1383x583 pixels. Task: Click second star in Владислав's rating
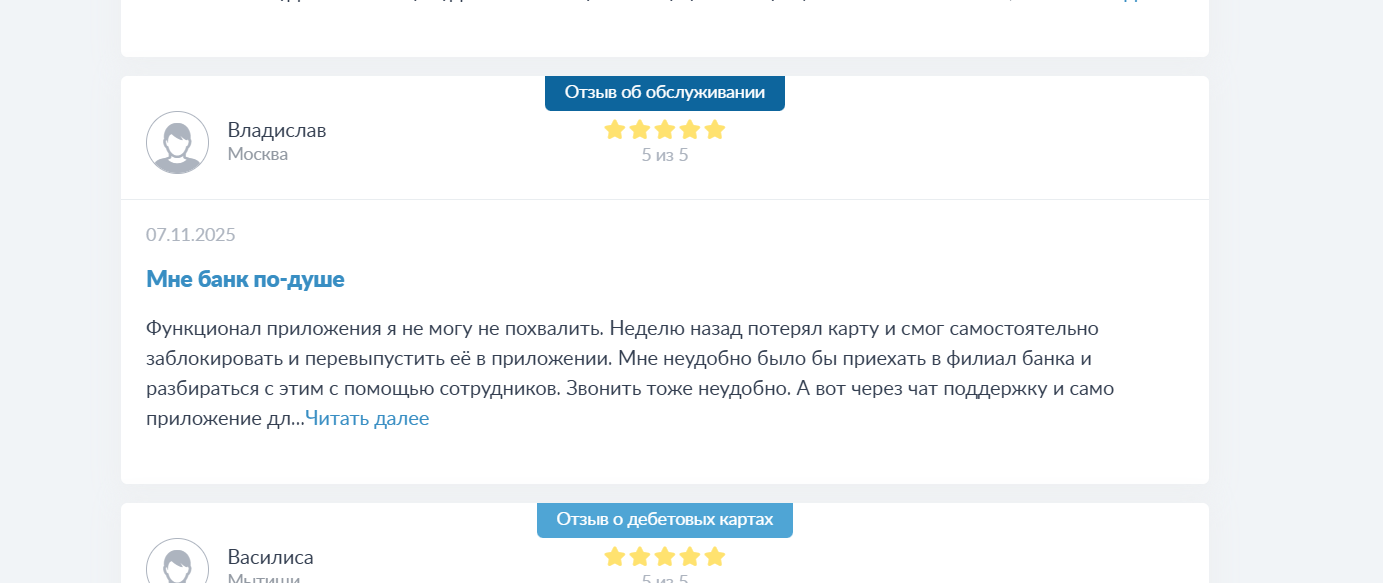pyautogui.click(x=640, y=130)
